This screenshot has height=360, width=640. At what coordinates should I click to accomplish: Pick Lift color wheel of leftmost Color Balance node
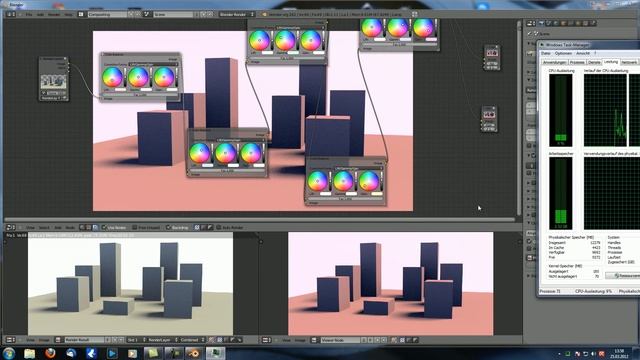[112, 77]
